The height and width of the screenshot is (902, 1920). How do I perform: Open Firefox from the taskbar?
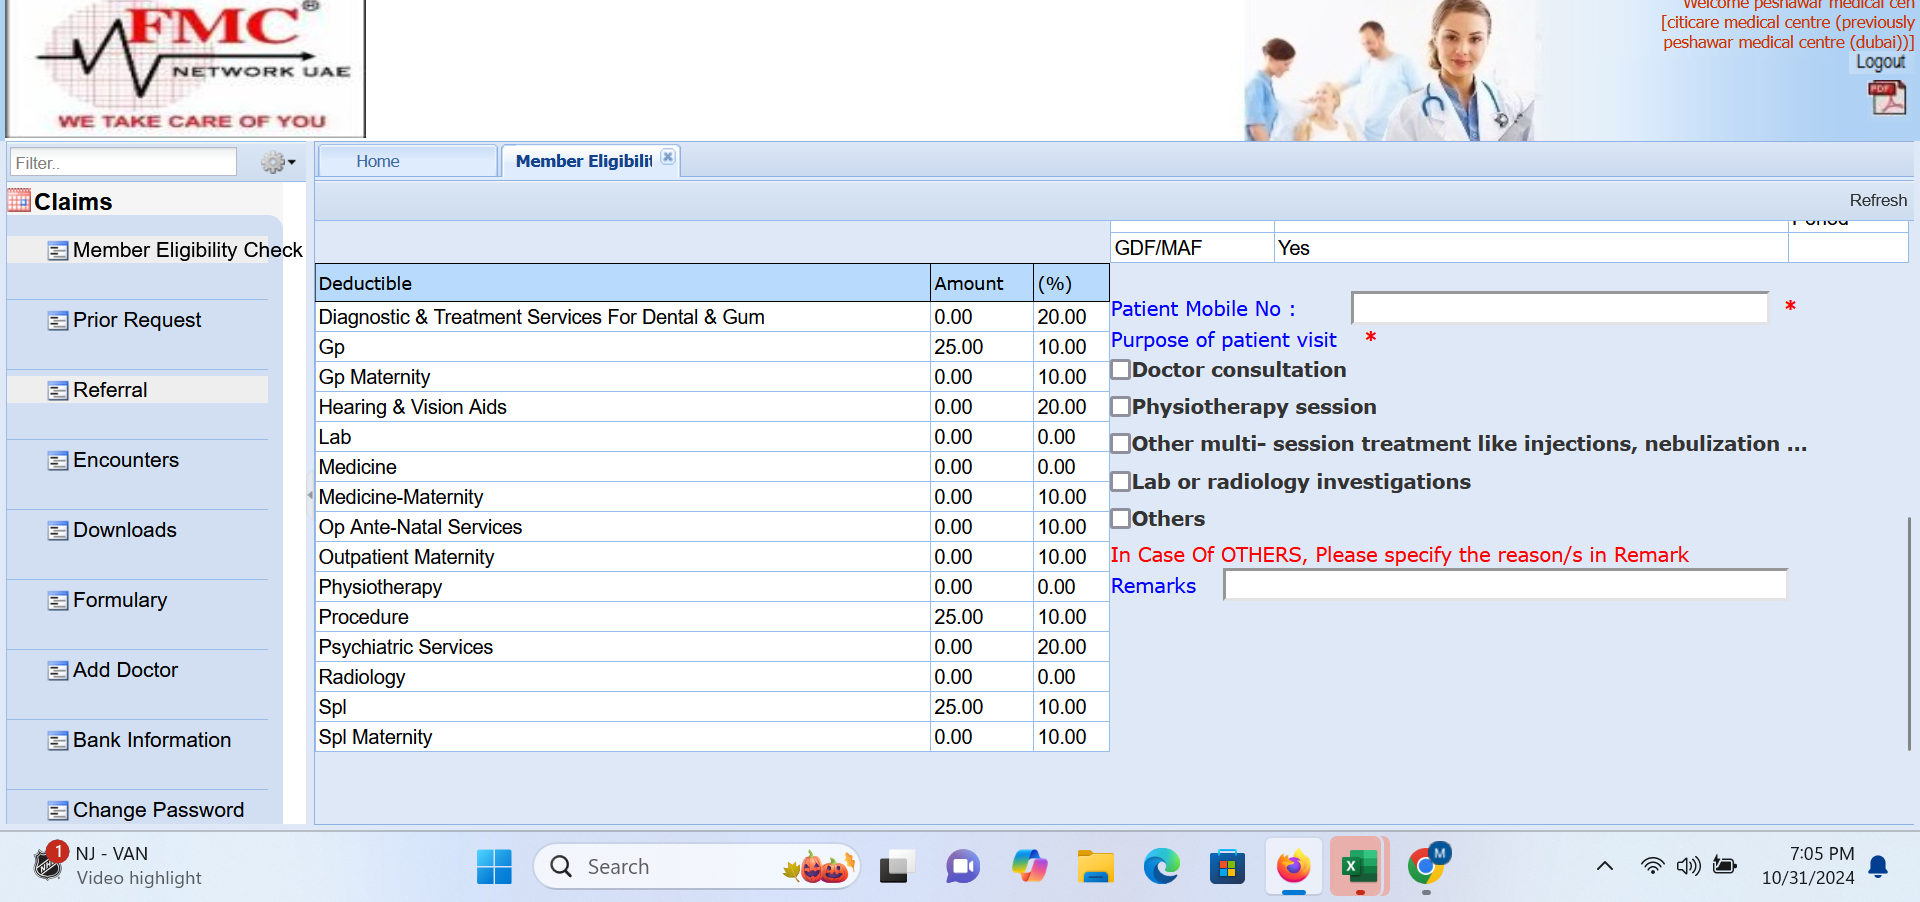coord(1293,866)
